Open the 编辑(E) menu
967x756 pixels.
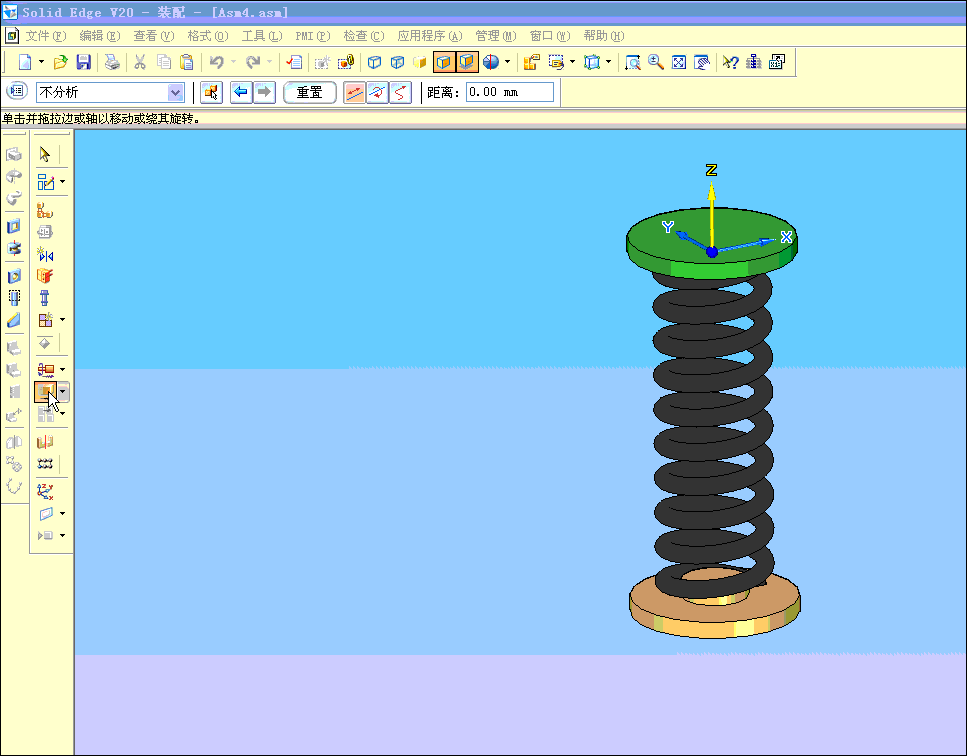[99, 36]
